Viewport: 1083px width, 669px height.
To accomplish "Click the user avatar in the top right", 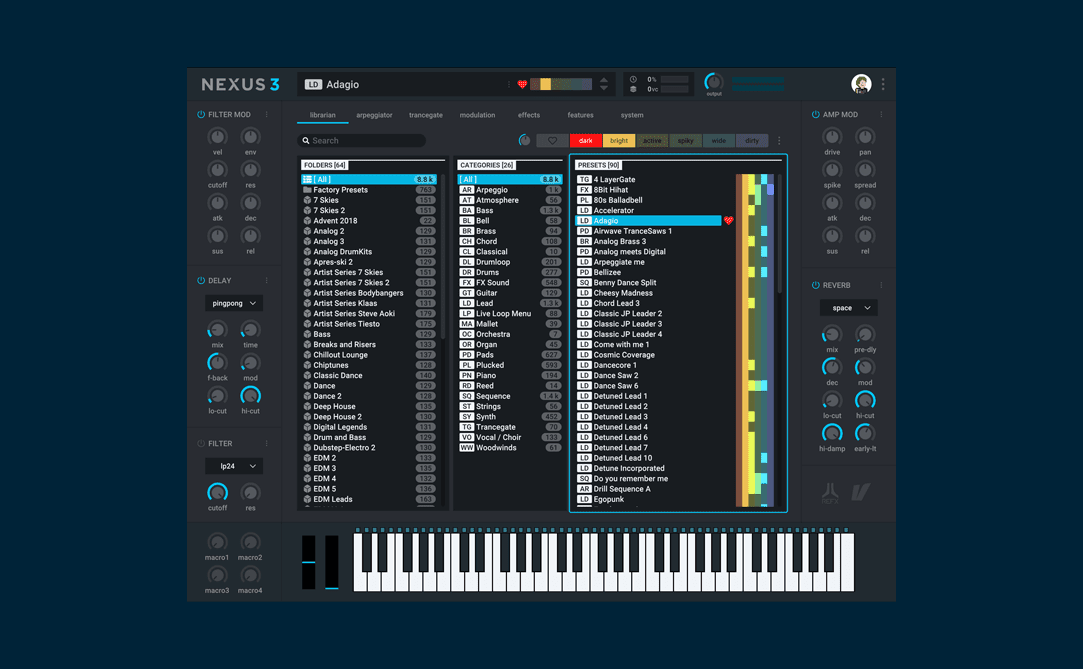I will click(862, 84).
